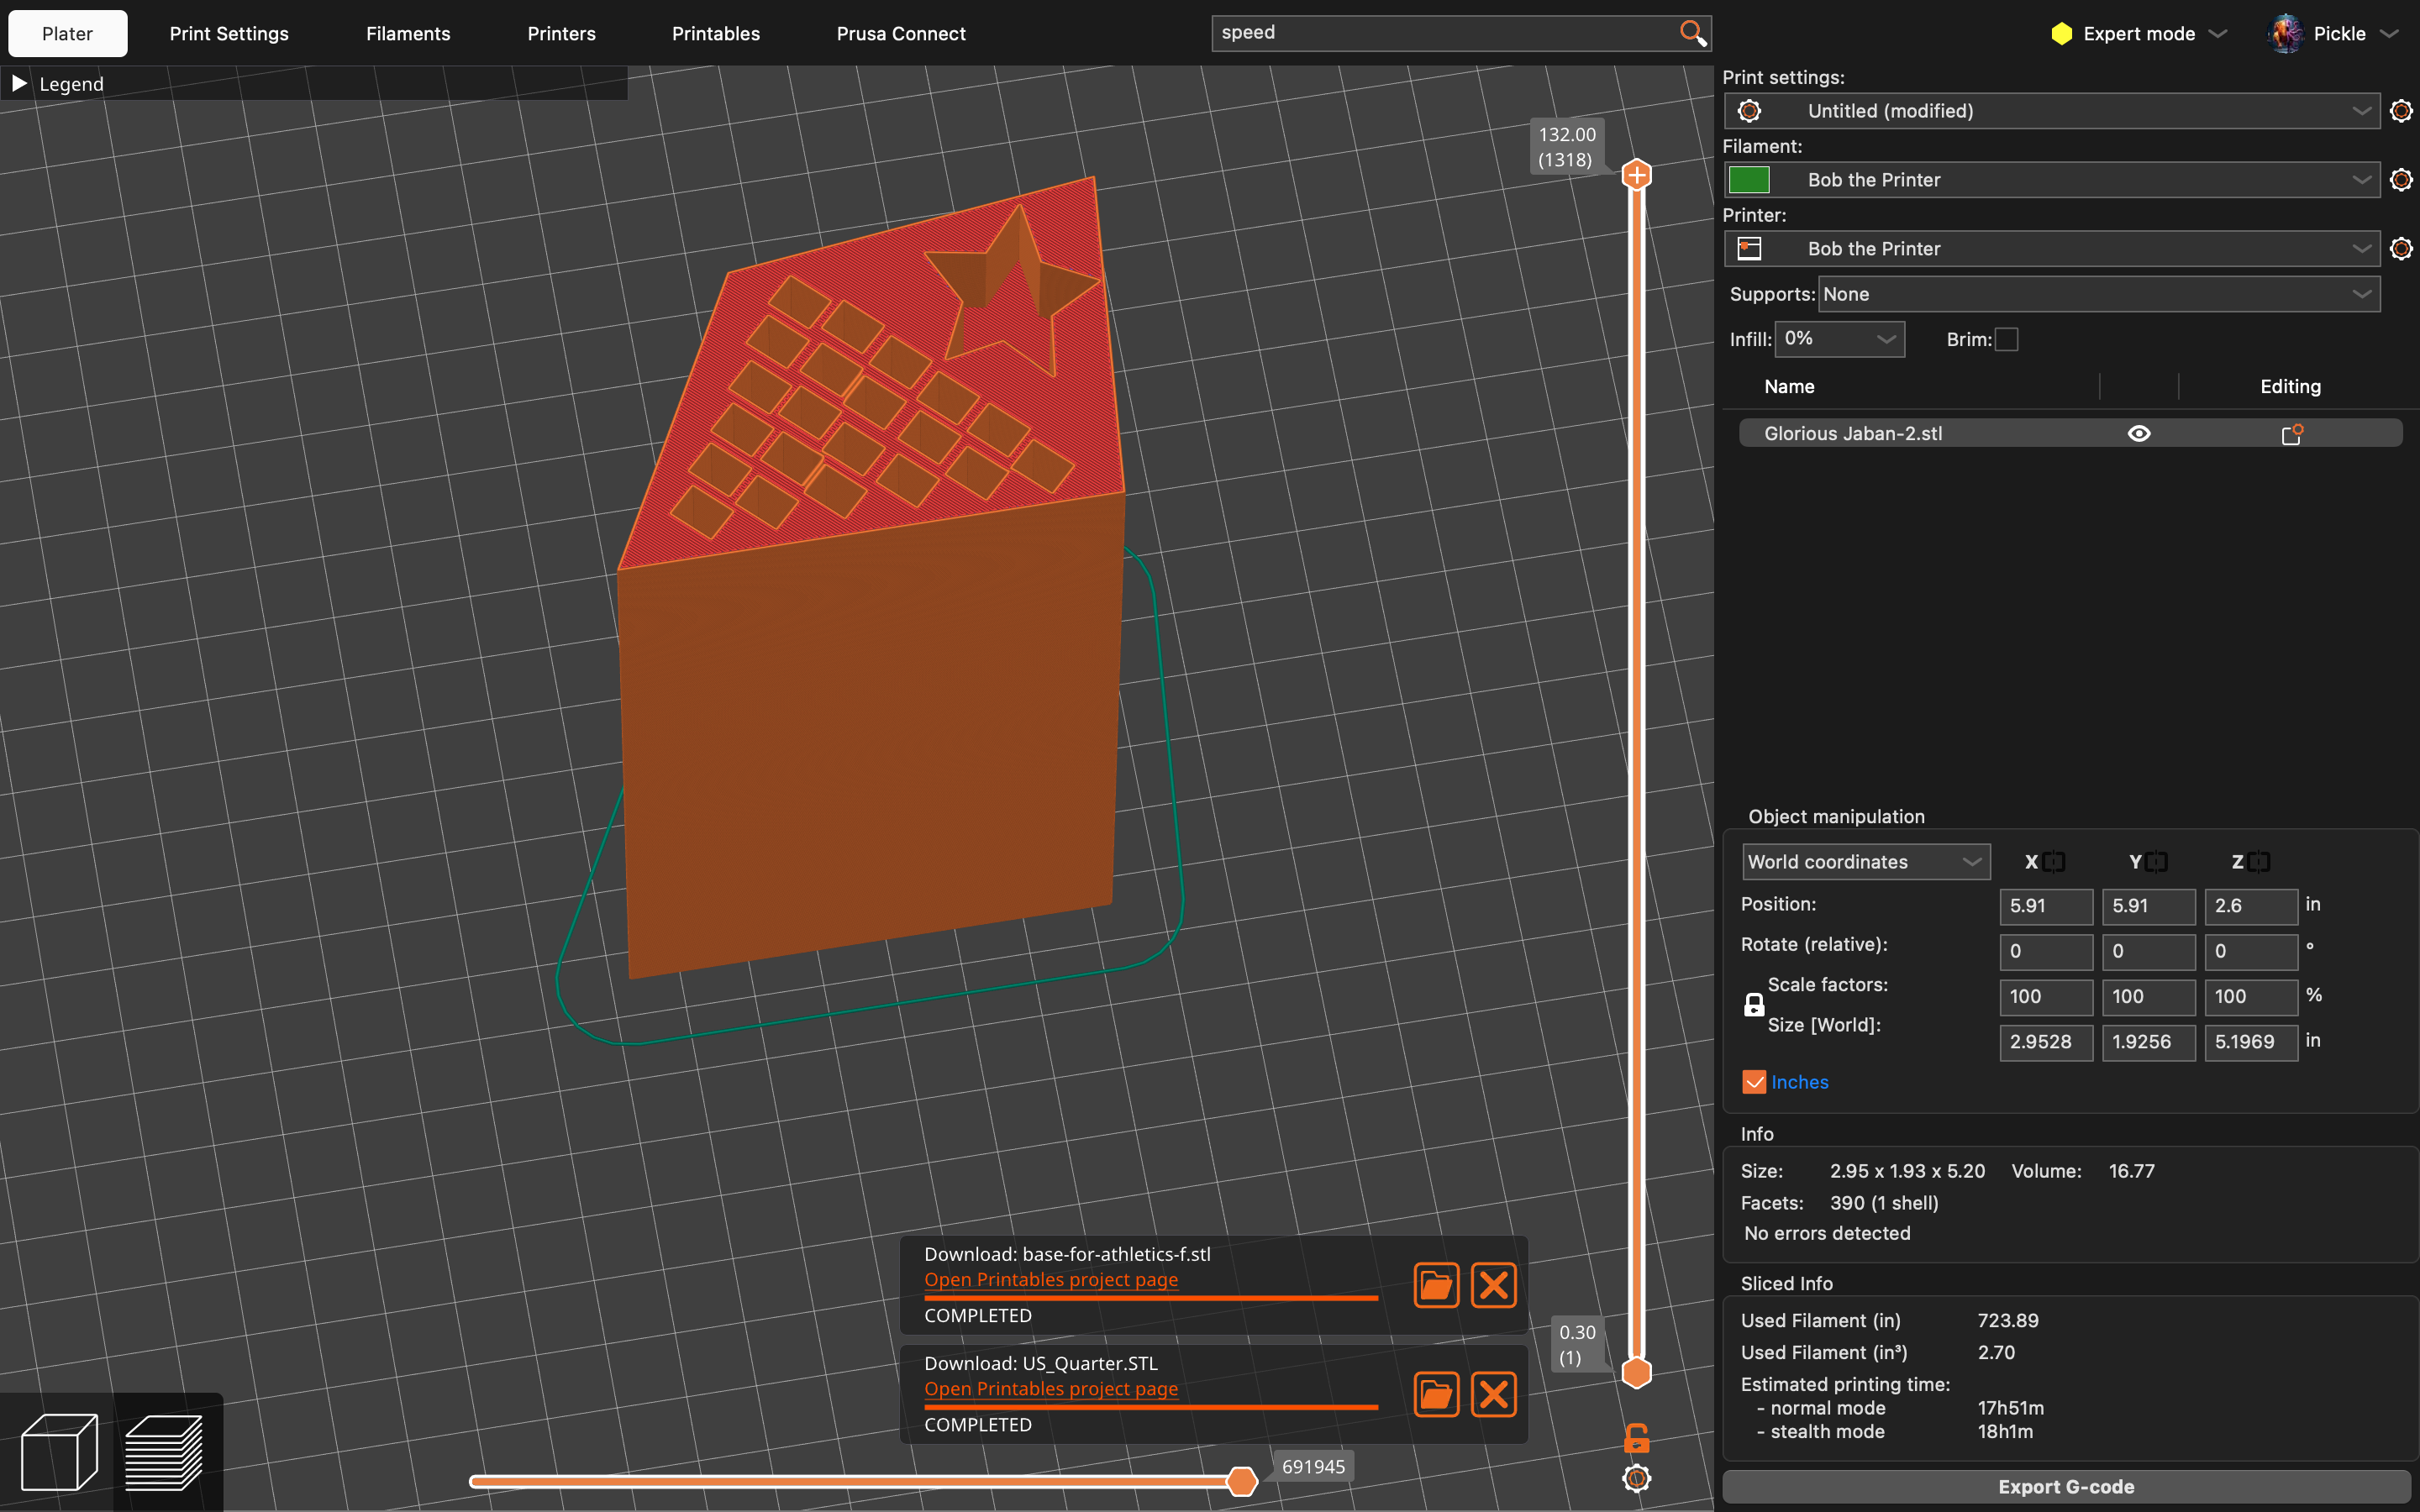Open folder for US_Quarter.STL download
This screenshot has height=1512, width=2420.
tap(1436, 1394)
